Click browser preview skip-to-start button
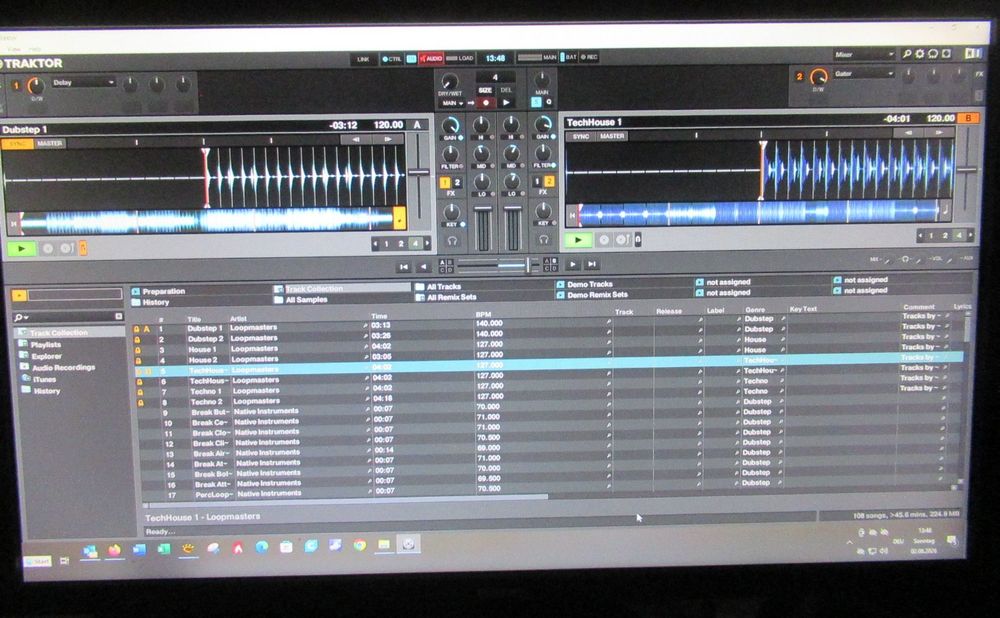This screenshot has width=1000, height=618. (404, 267)
